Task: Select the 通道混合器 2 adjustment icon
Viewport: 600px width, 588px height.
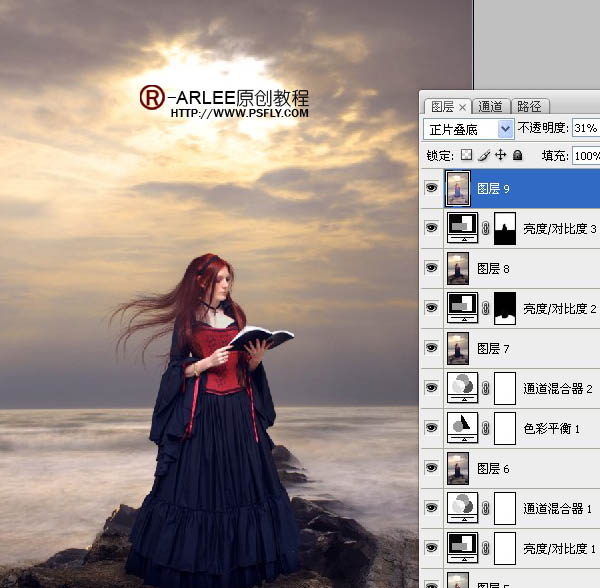Action: [x=461, y=388]
